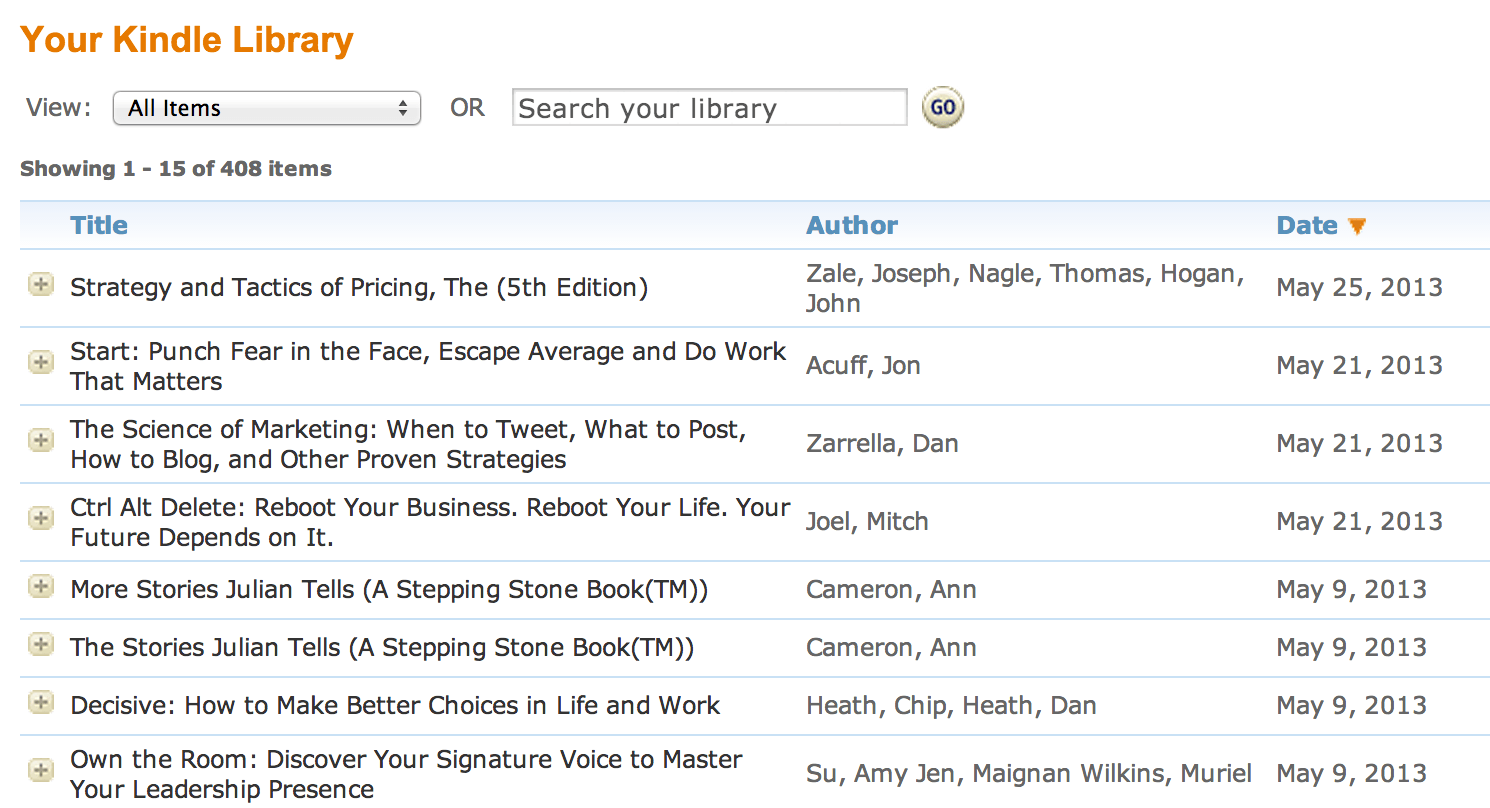
Task: Click plus icon beside More Stories Julian Tells
Action: click(40, 587)
